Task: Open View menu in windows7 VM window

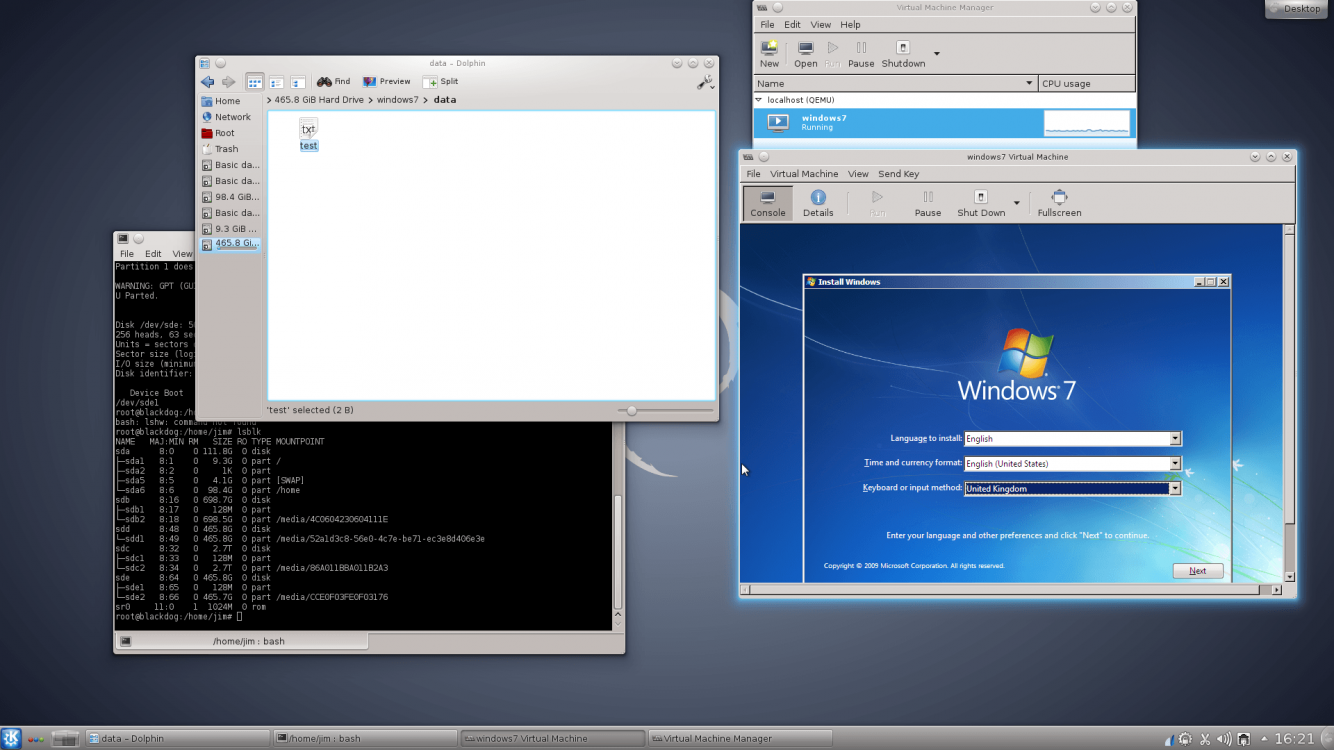Action: coord(858,174)
